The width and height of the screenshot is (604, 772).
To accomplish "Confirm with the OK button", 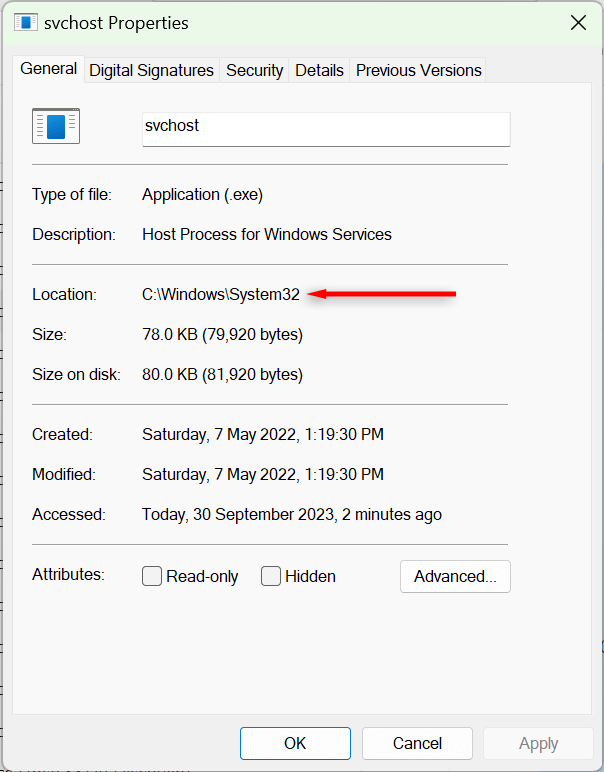I will pos(295,743).
